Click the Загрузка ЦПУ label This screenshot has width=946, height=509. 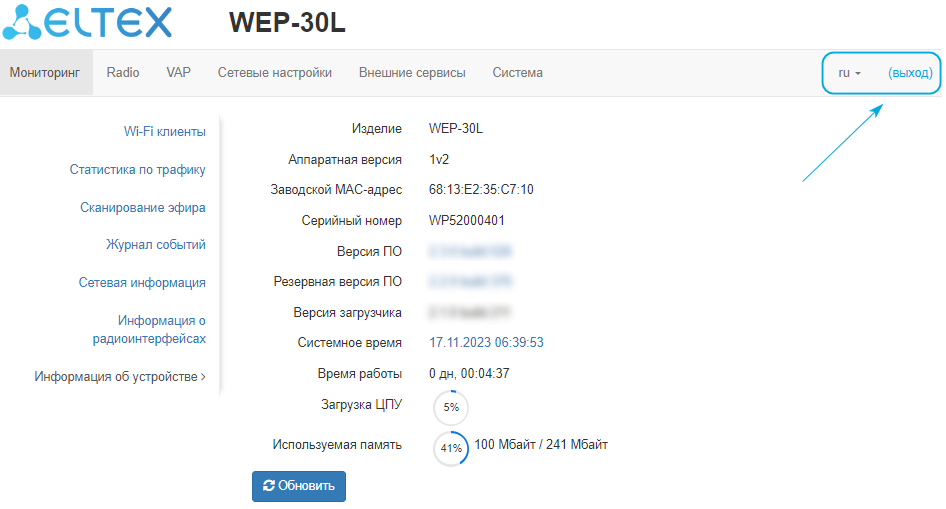tap(361, 404)
